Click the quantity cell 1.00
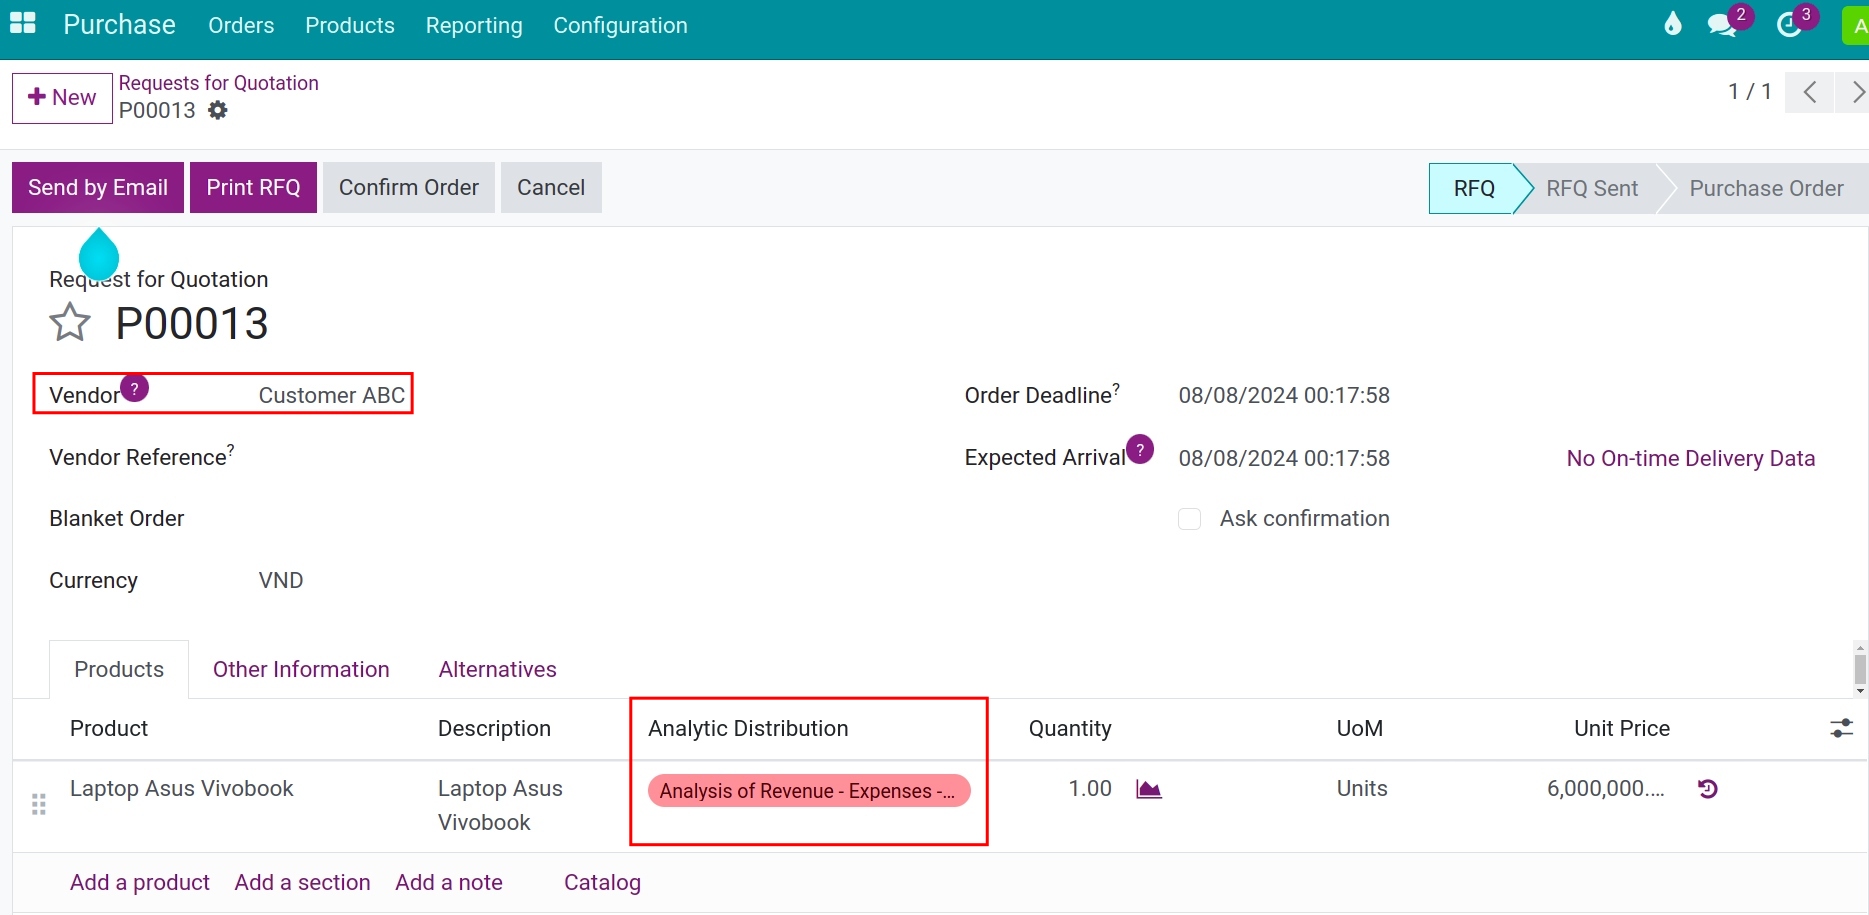 tap(1090, 788)
